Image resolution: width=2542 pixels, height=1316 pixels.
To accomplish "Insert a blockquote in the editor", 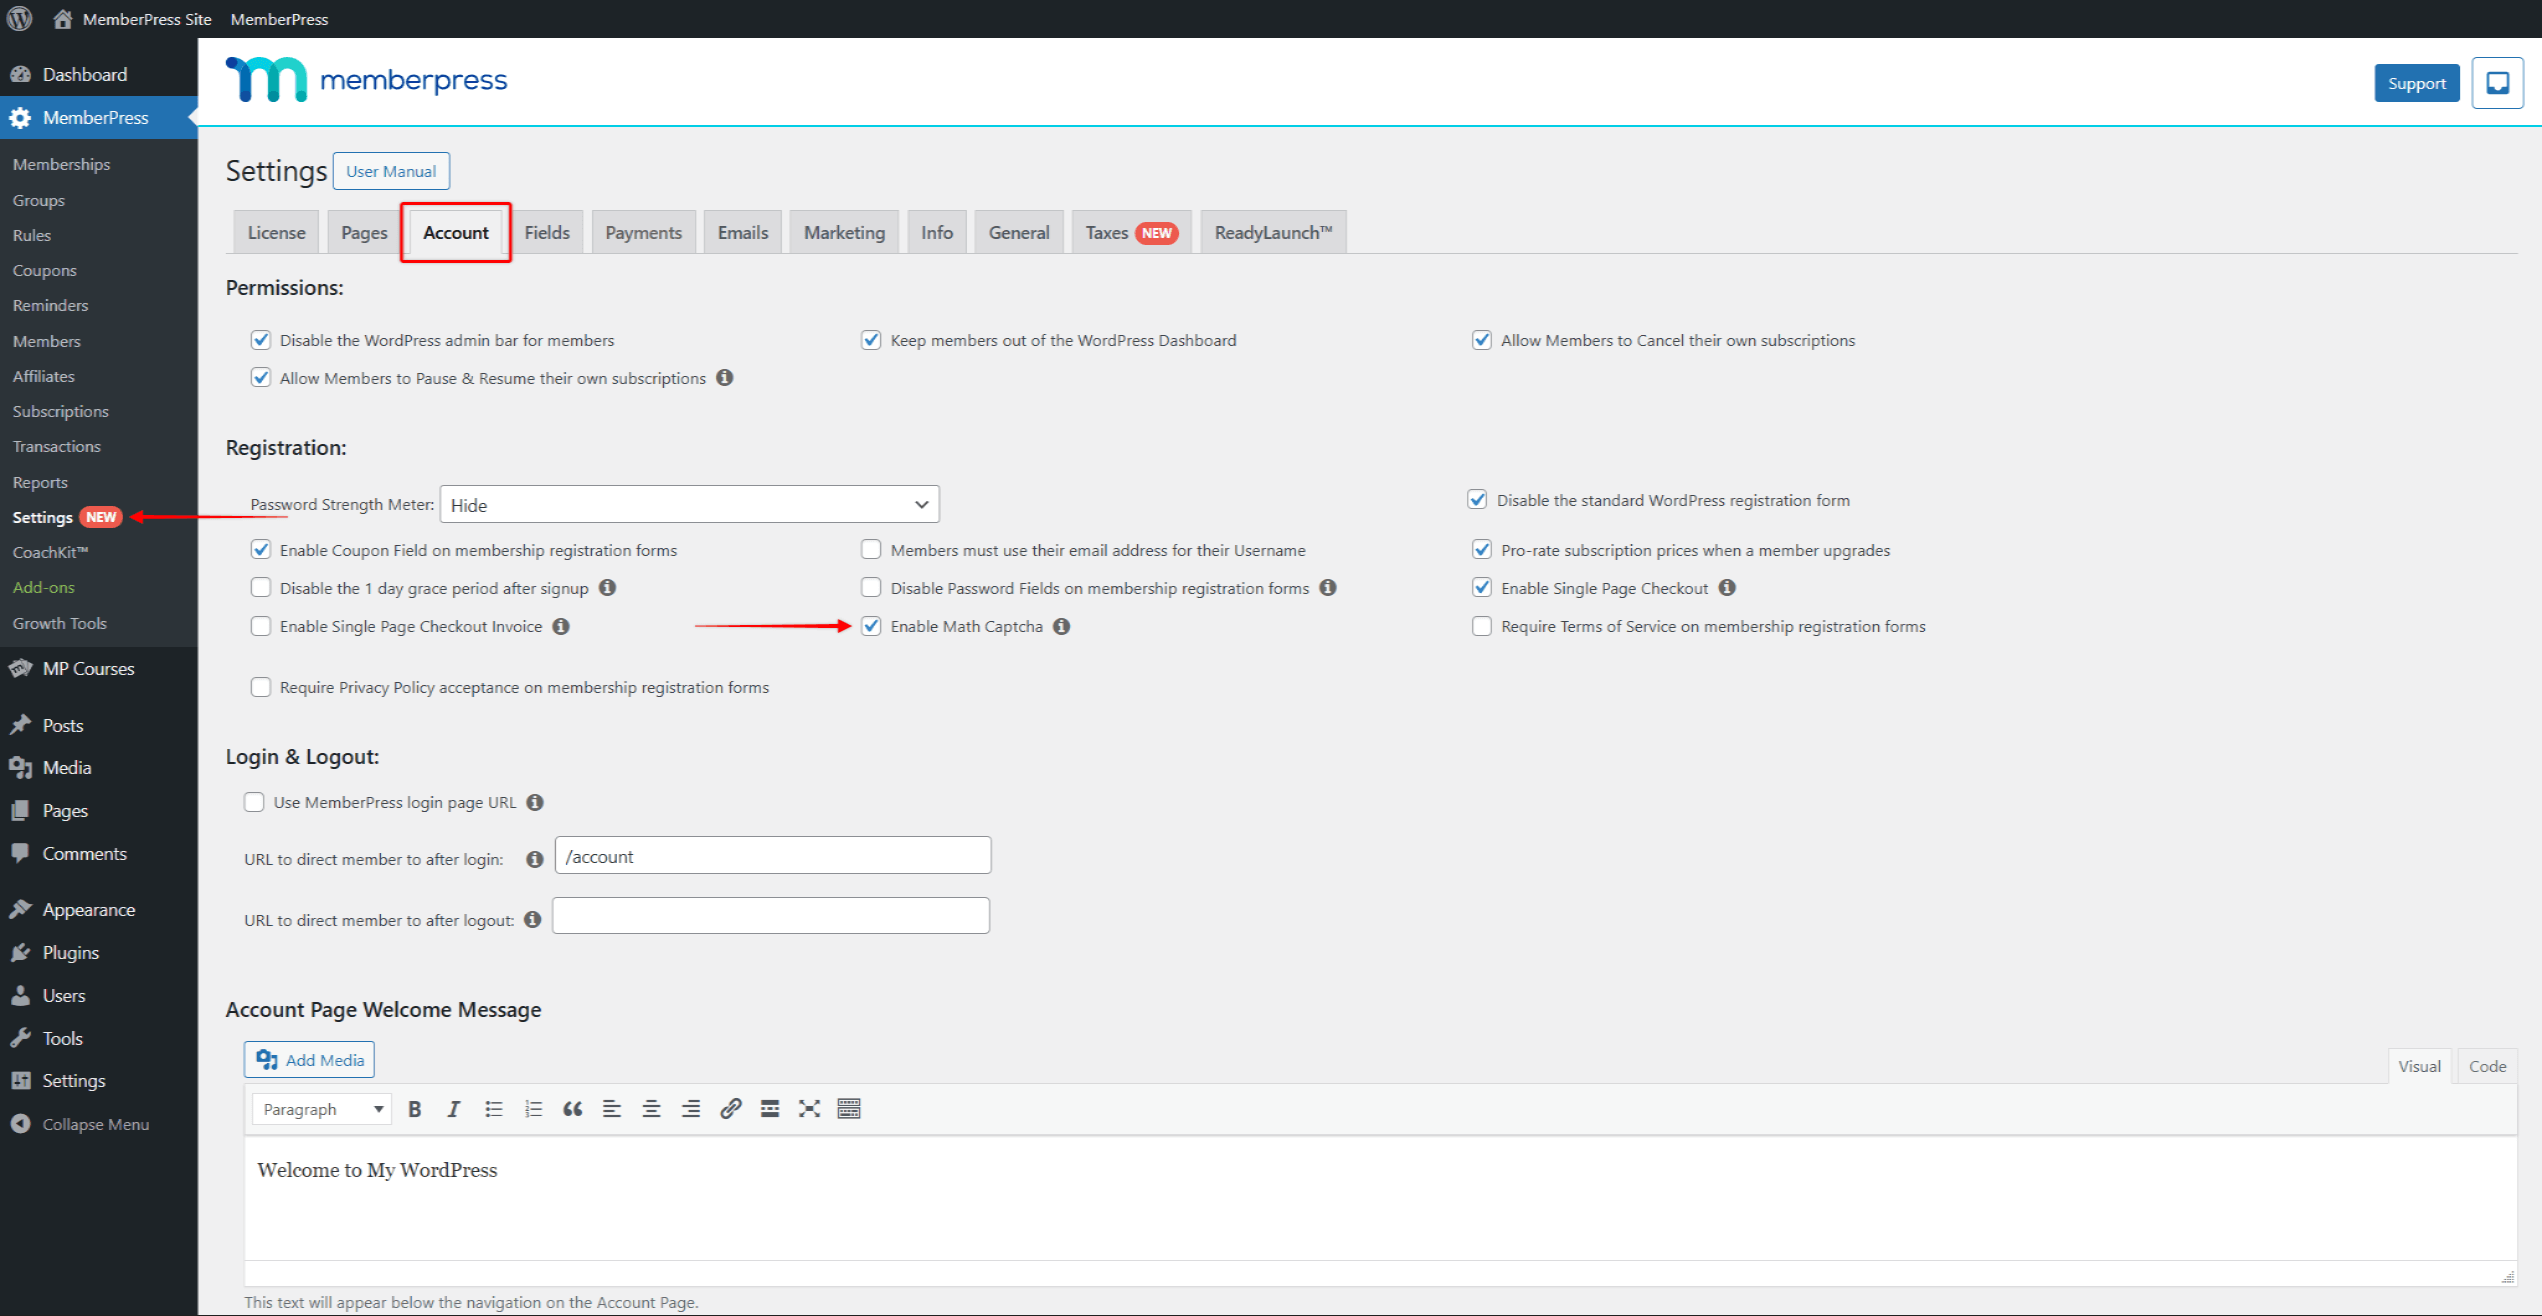I will click(x=572, y=1109).
